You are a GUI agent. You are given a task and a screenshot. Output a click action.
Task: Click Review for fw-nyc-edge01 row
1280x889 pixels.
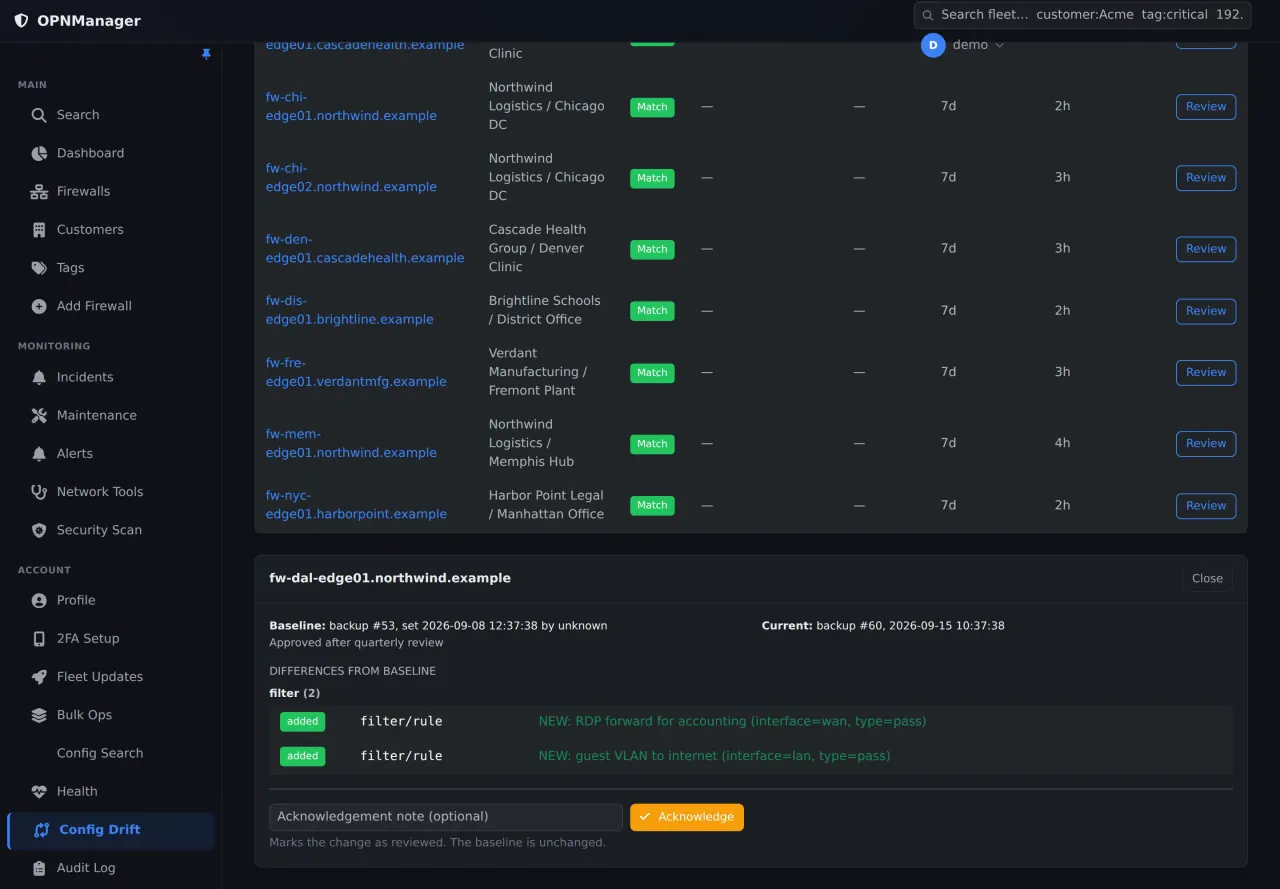(1206, 505)
